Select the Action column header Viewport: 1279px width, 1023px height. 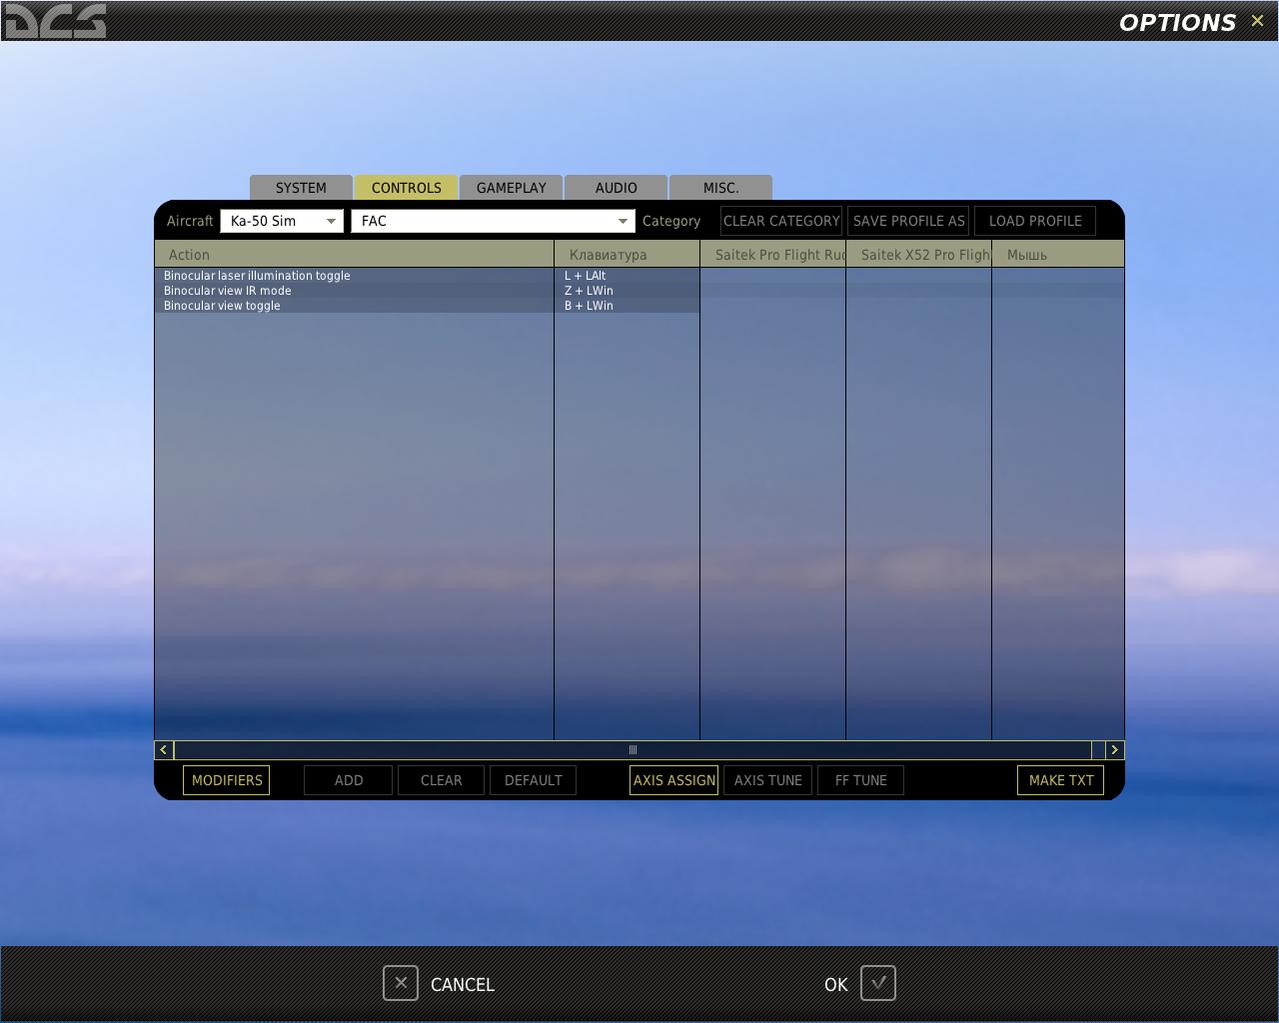click(x=354, y=254)
